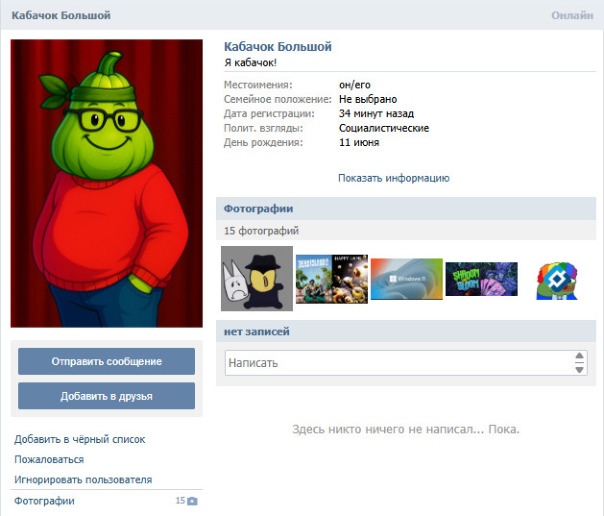Viewport: 604px width, 516px height.
Task: Click the Кабачок Большой title in top bar
Action: click(61, 15)
